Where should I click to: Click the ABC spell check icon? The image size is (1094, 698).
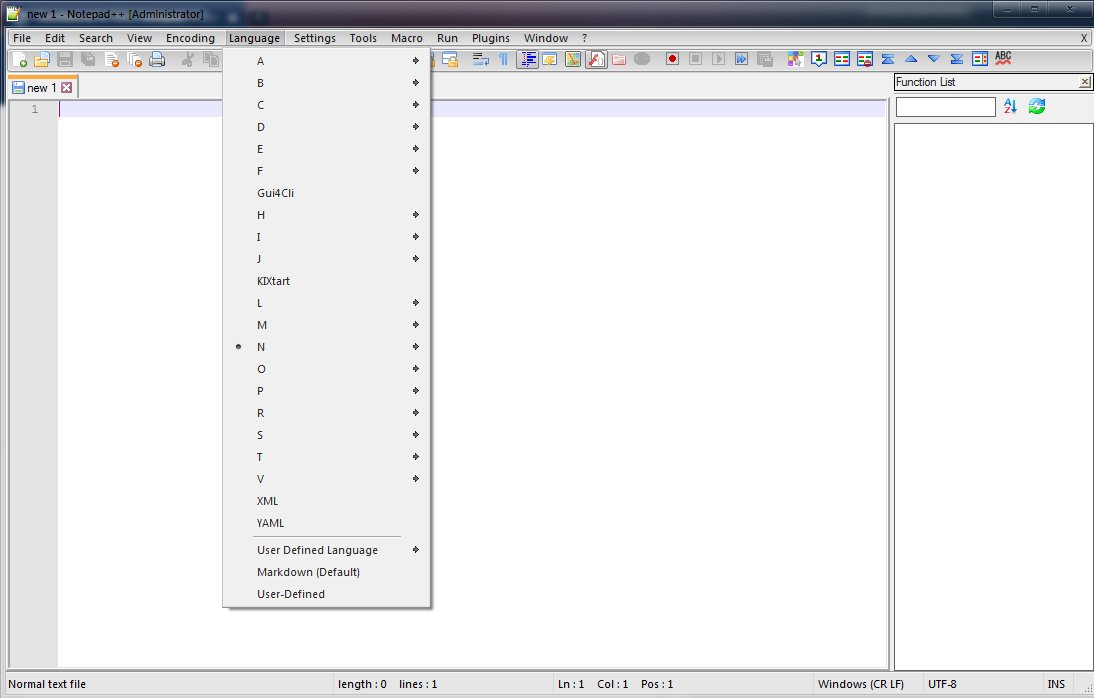click(x=1003, y=59)
